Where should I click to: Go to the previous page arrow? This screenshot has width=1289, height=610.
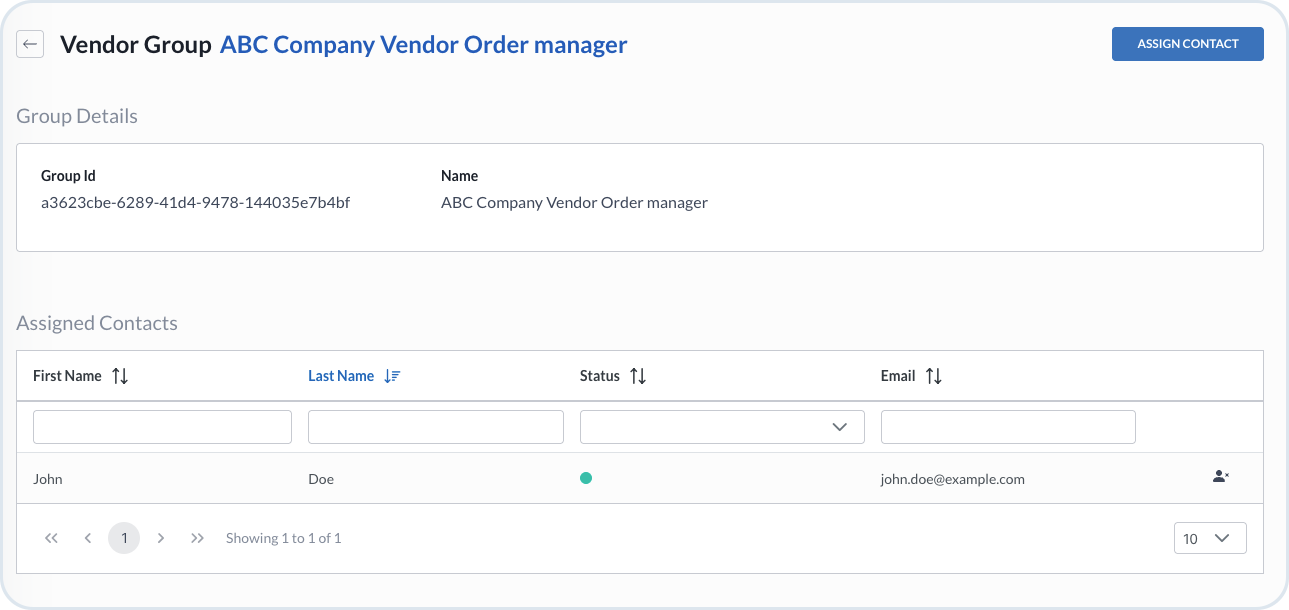[88, 538]
